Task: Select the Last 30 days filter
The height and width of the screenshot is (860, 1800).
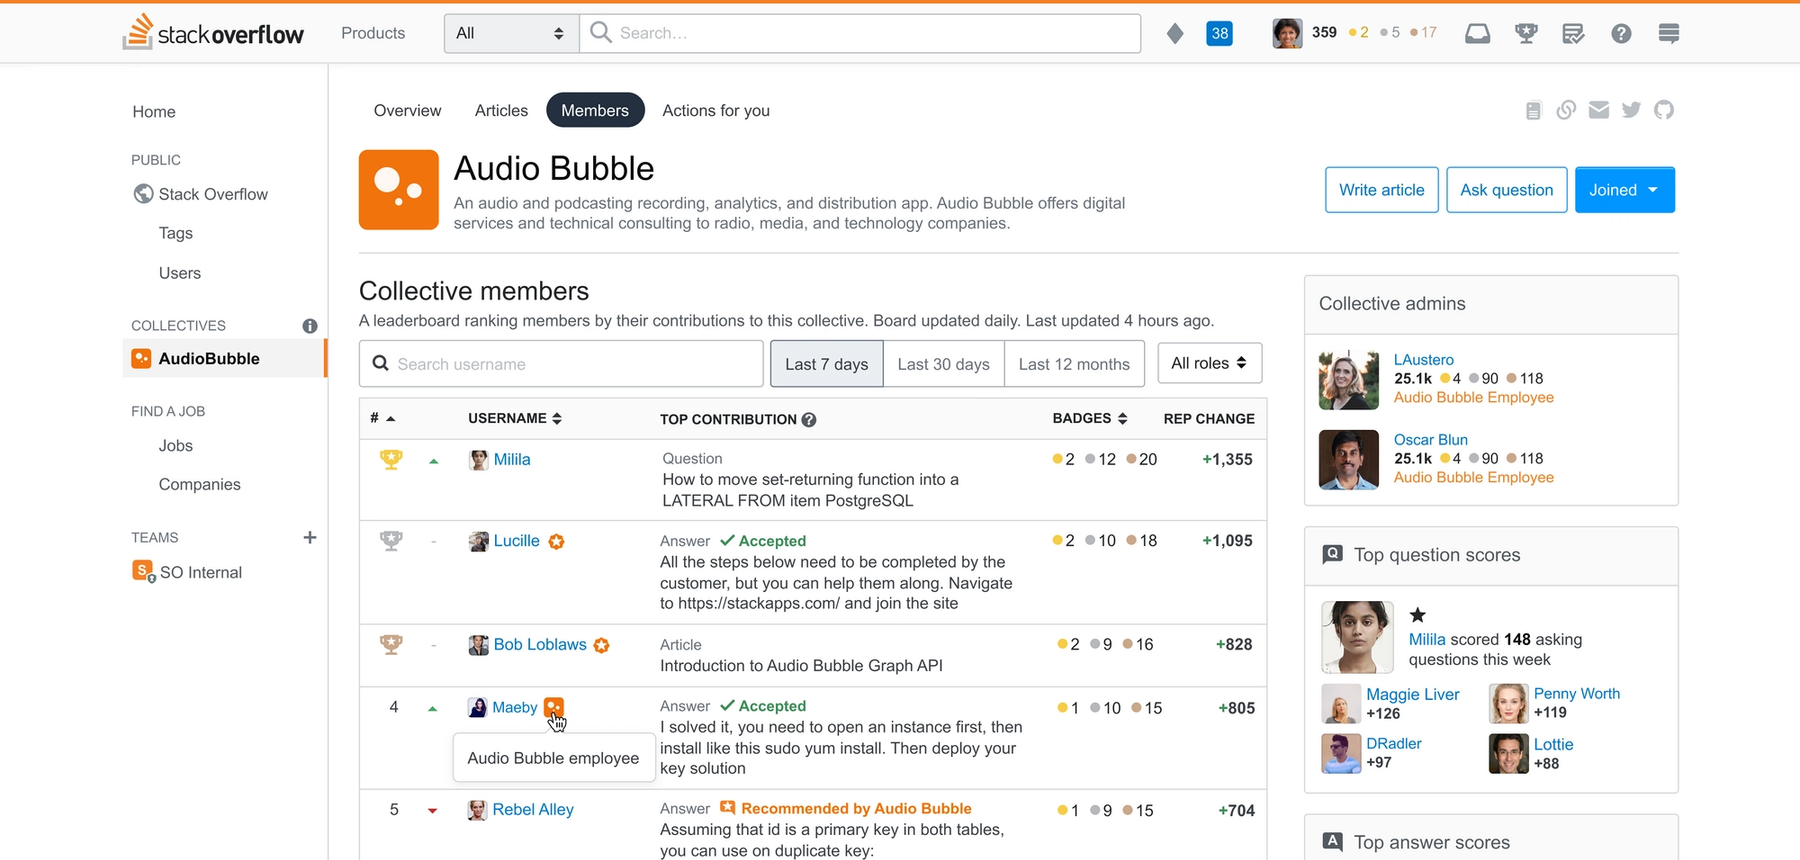Action: (x=943, y=364)
